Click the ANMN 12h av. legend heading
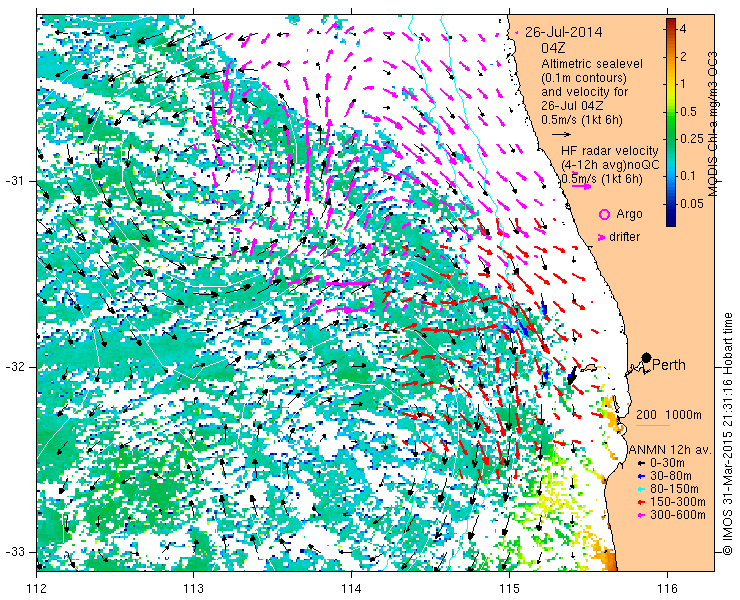 point(671,449)
